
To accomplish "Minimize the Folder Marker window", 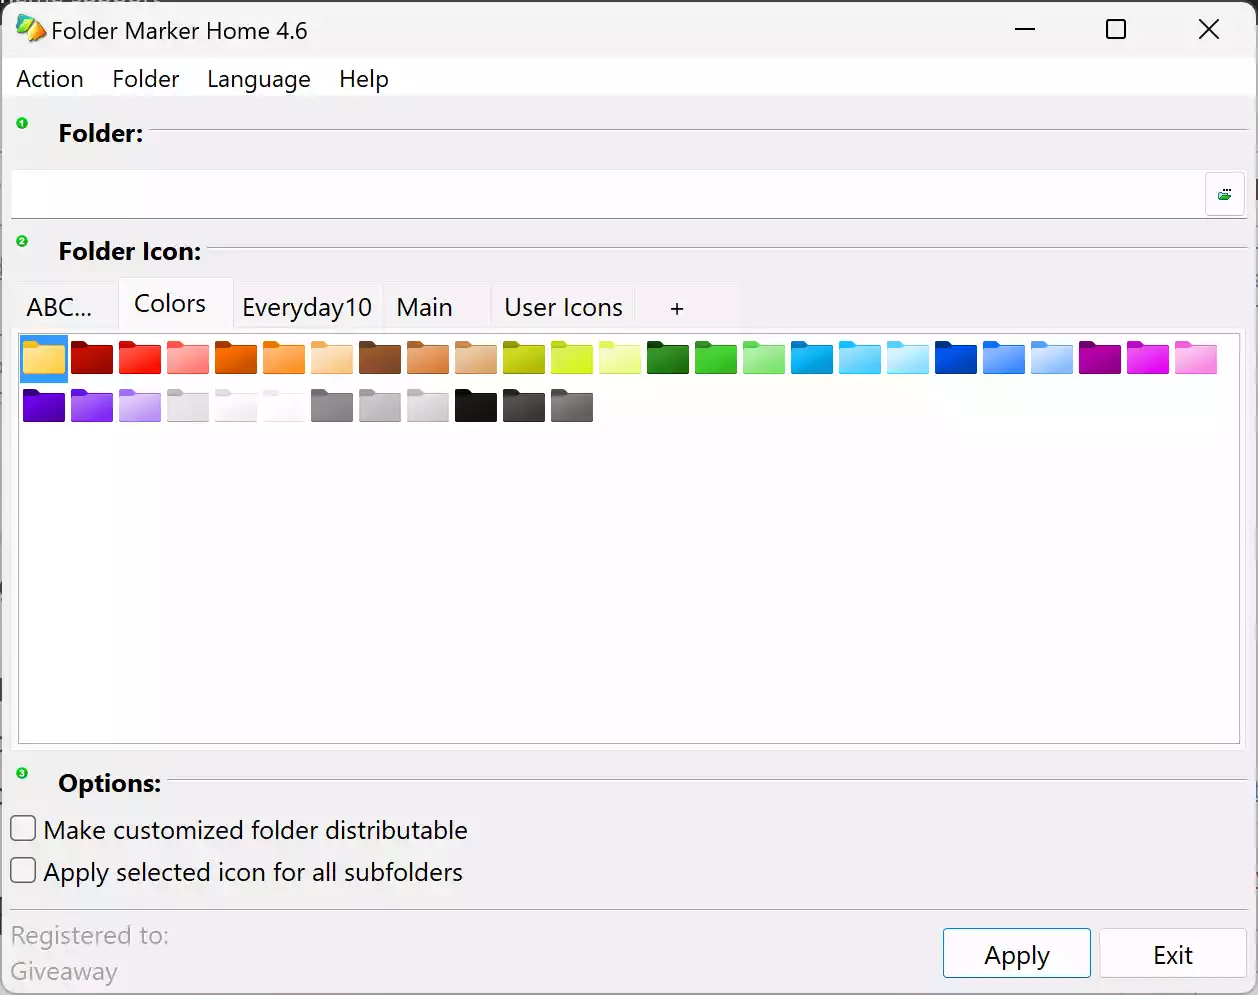I will pyautogui.click(x=1025, y=29).
